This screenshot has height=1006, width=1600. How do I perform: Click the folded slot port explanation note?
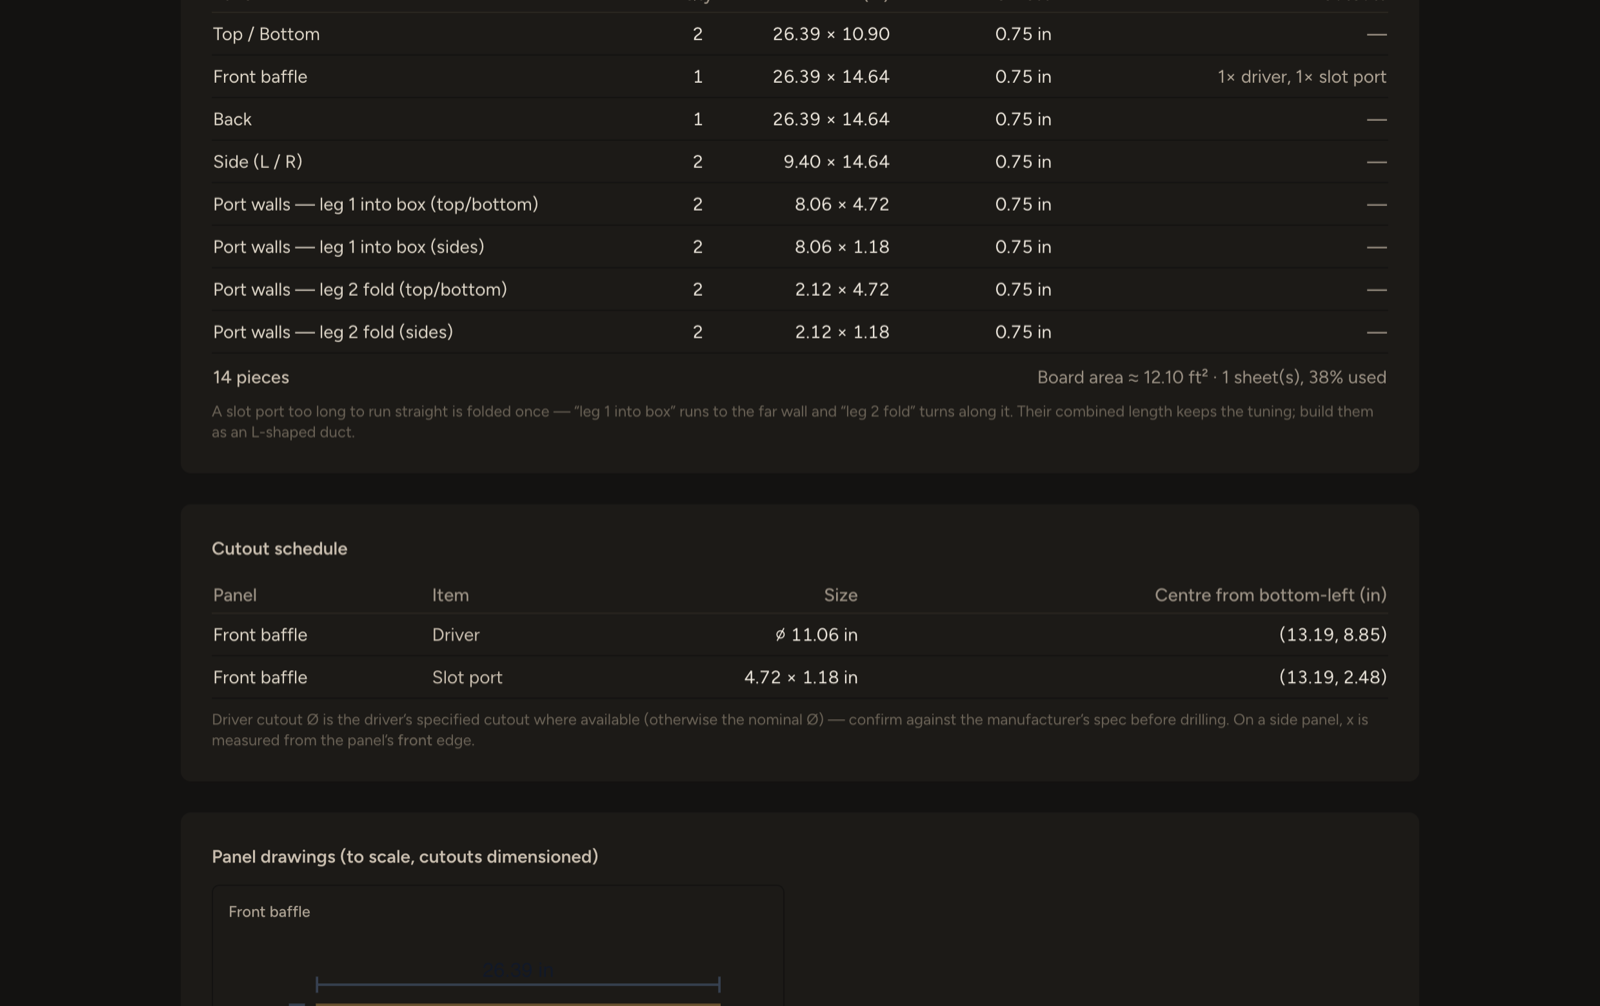(793, 422)
